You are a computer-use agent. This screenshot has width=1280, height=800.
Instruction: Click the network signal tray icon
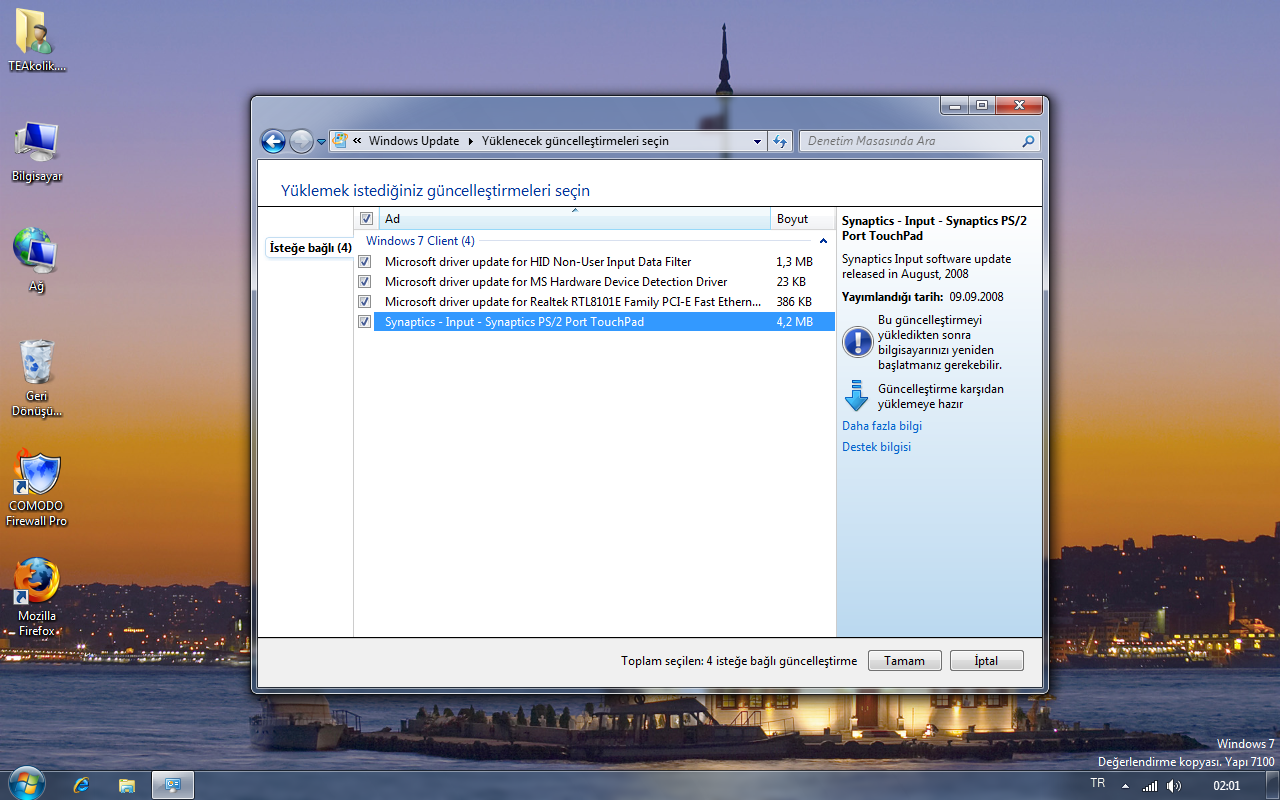[x=1150, y=786]
